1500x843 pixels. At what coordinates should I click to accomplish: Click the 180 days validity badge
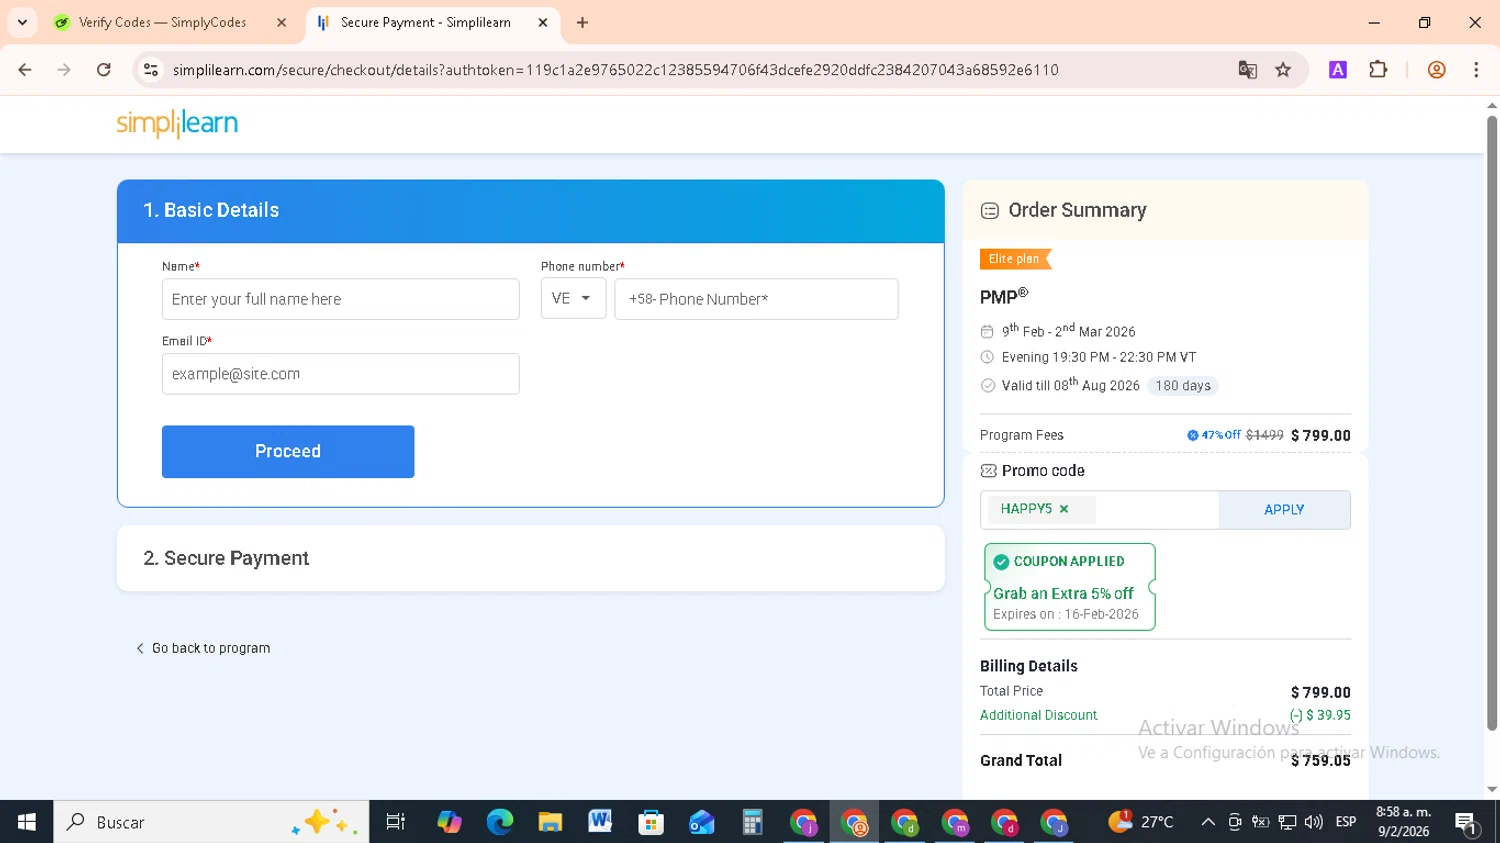point(1183,386)
